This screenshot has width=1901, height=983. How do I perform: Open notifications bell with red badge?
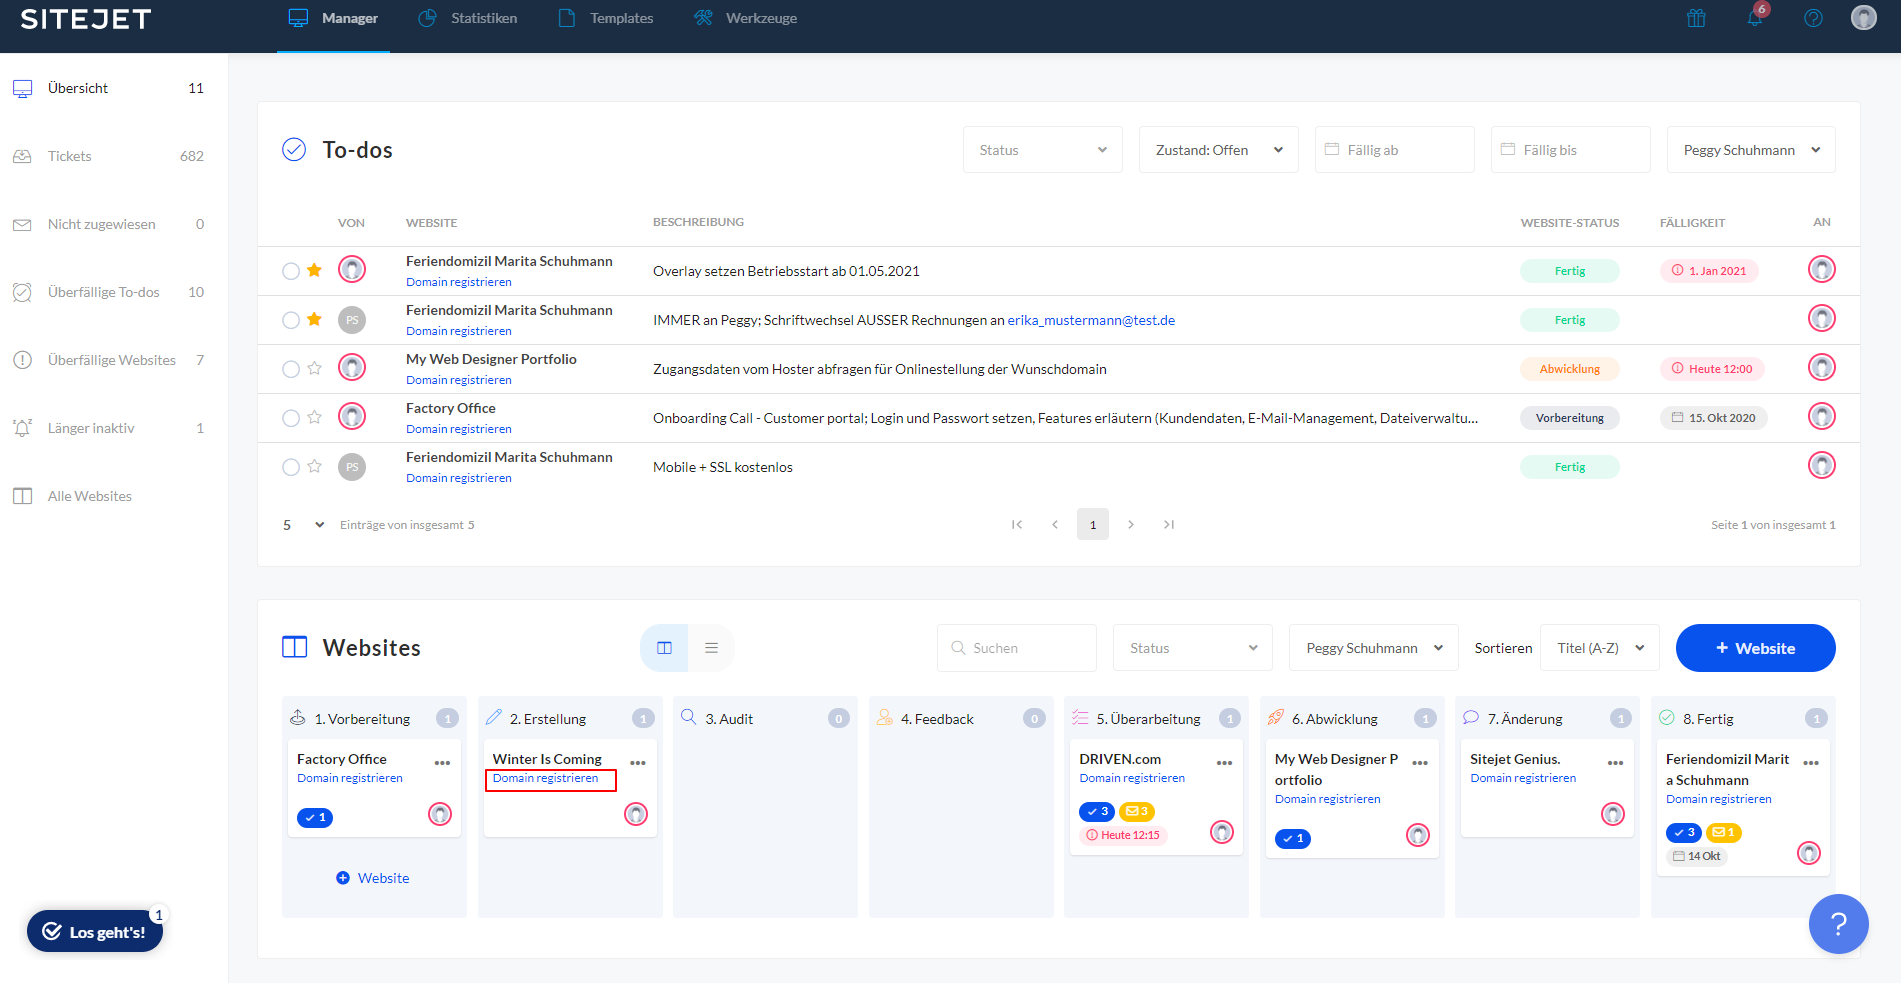tap(1755, 18)
